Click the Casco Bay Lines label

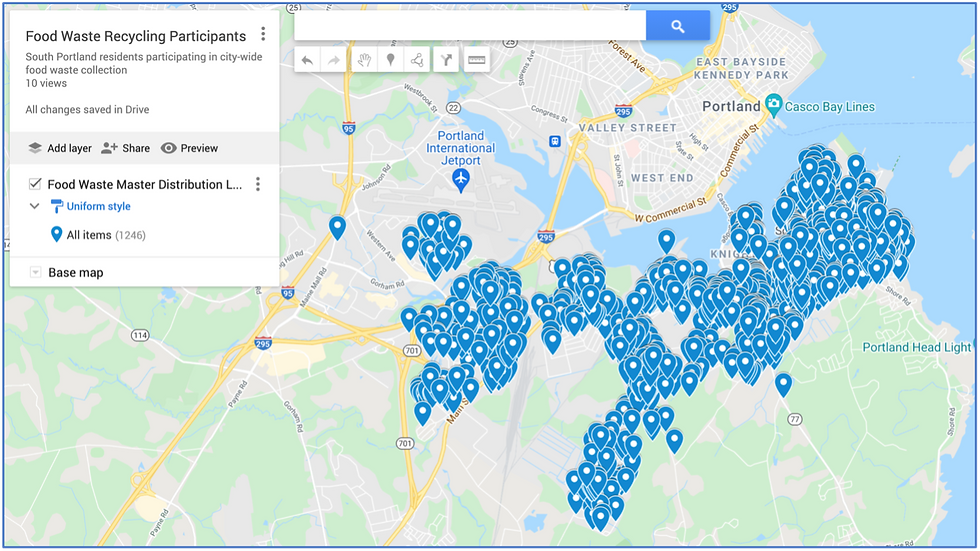(829, 107)
